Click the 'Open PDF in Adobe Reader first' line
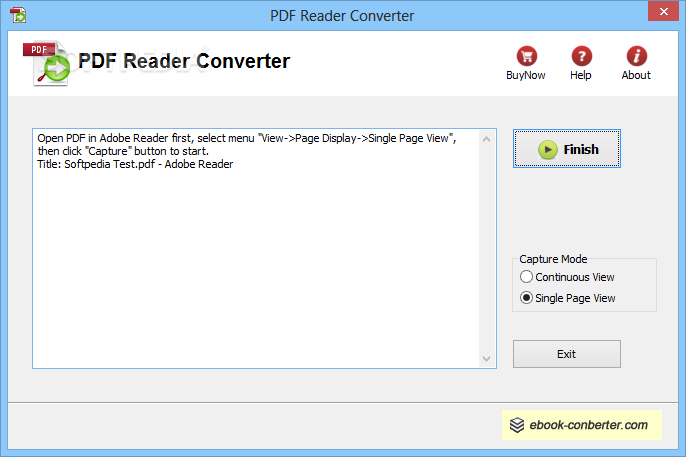 tap(247, 138)
